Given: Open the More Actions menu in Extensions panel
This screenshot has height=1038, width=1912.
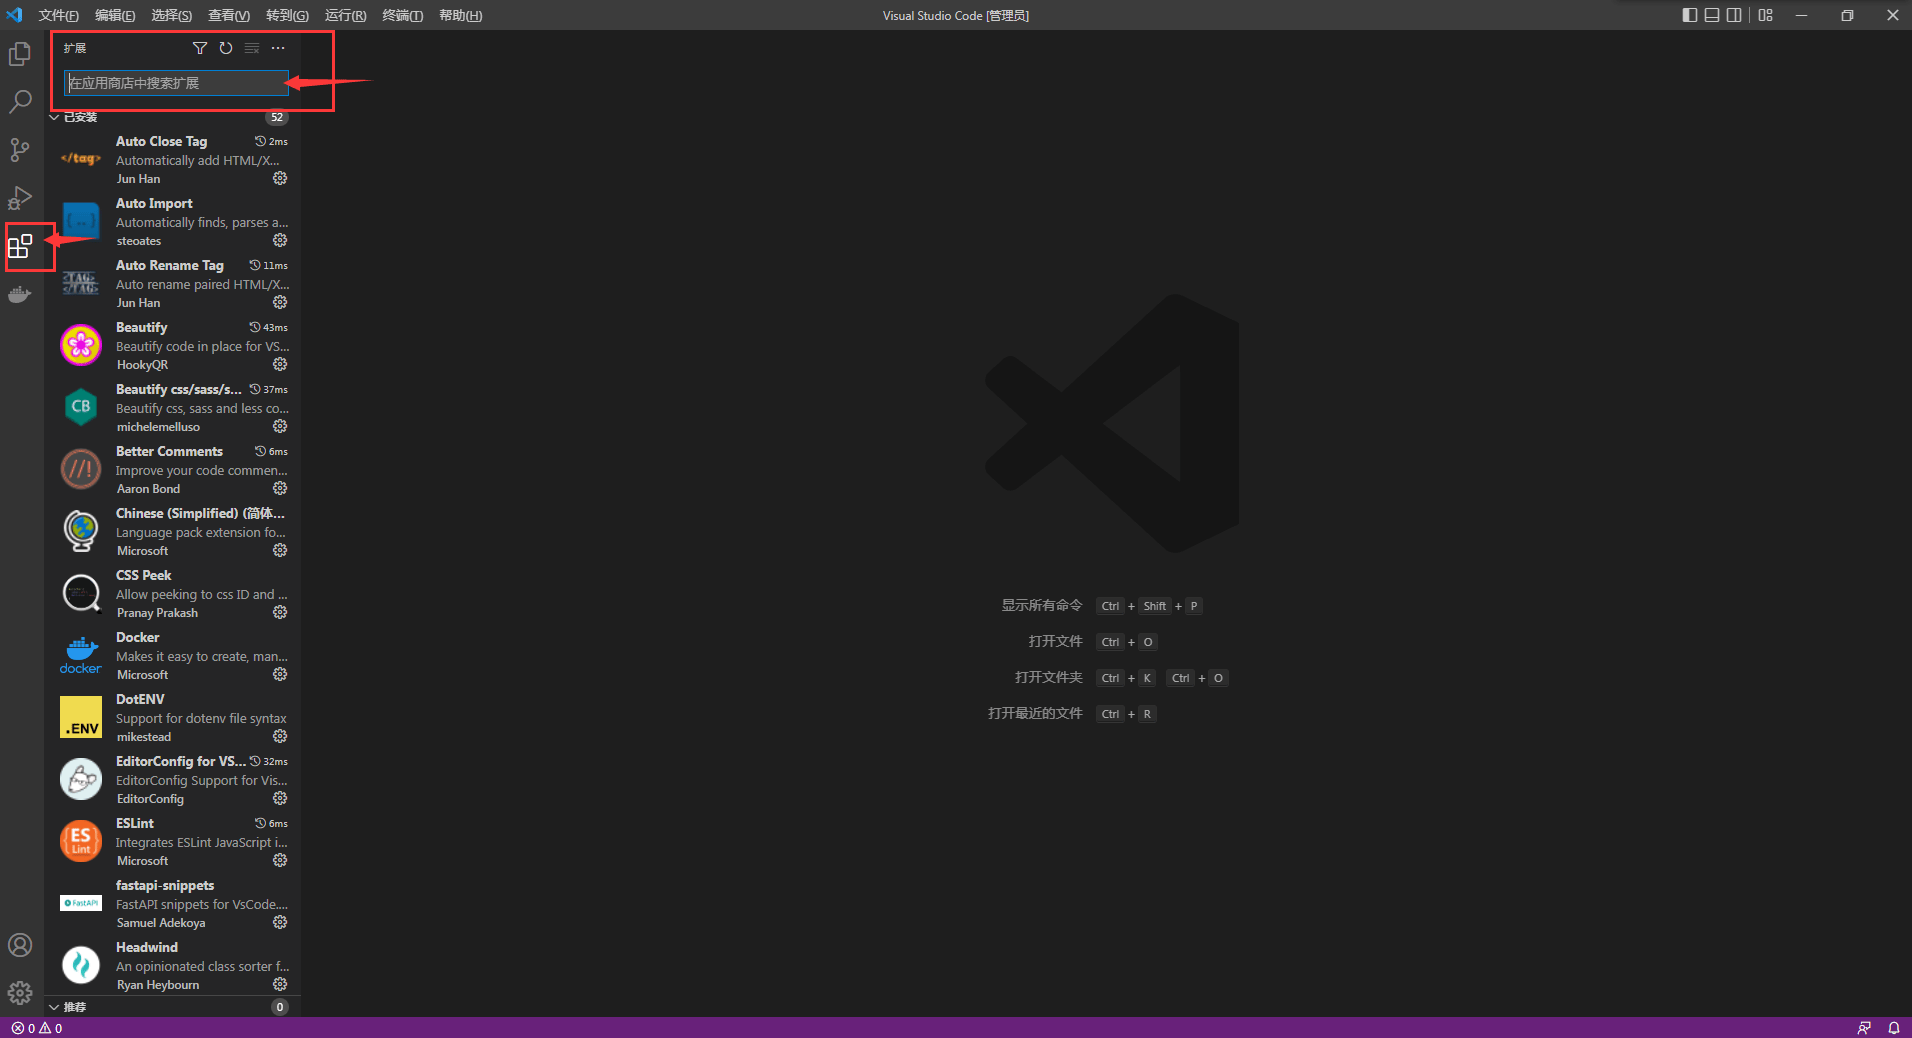Looking at the screenshot, I should 277,47.
